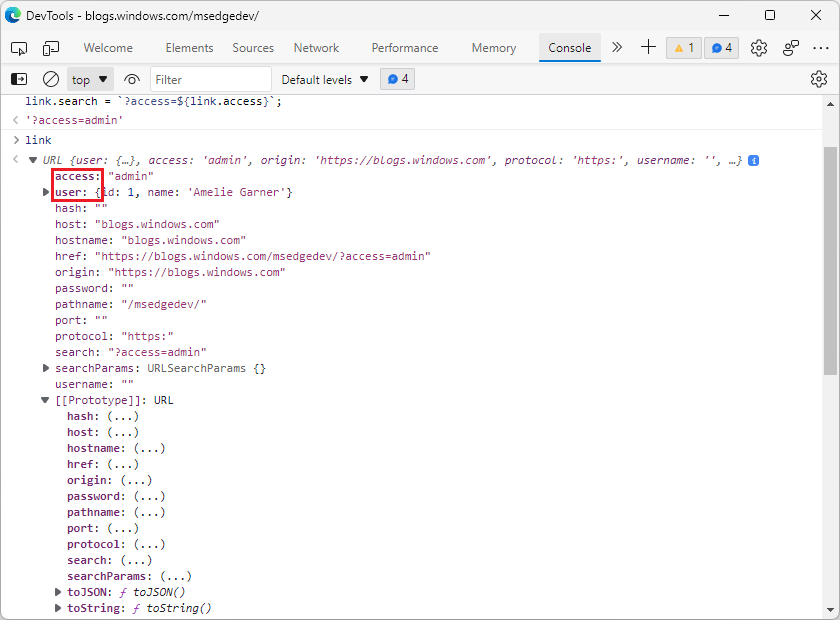Open the Default levels dropdown
Image resolution: width=840 pixels, height=620 pixels.
point(325,80)
